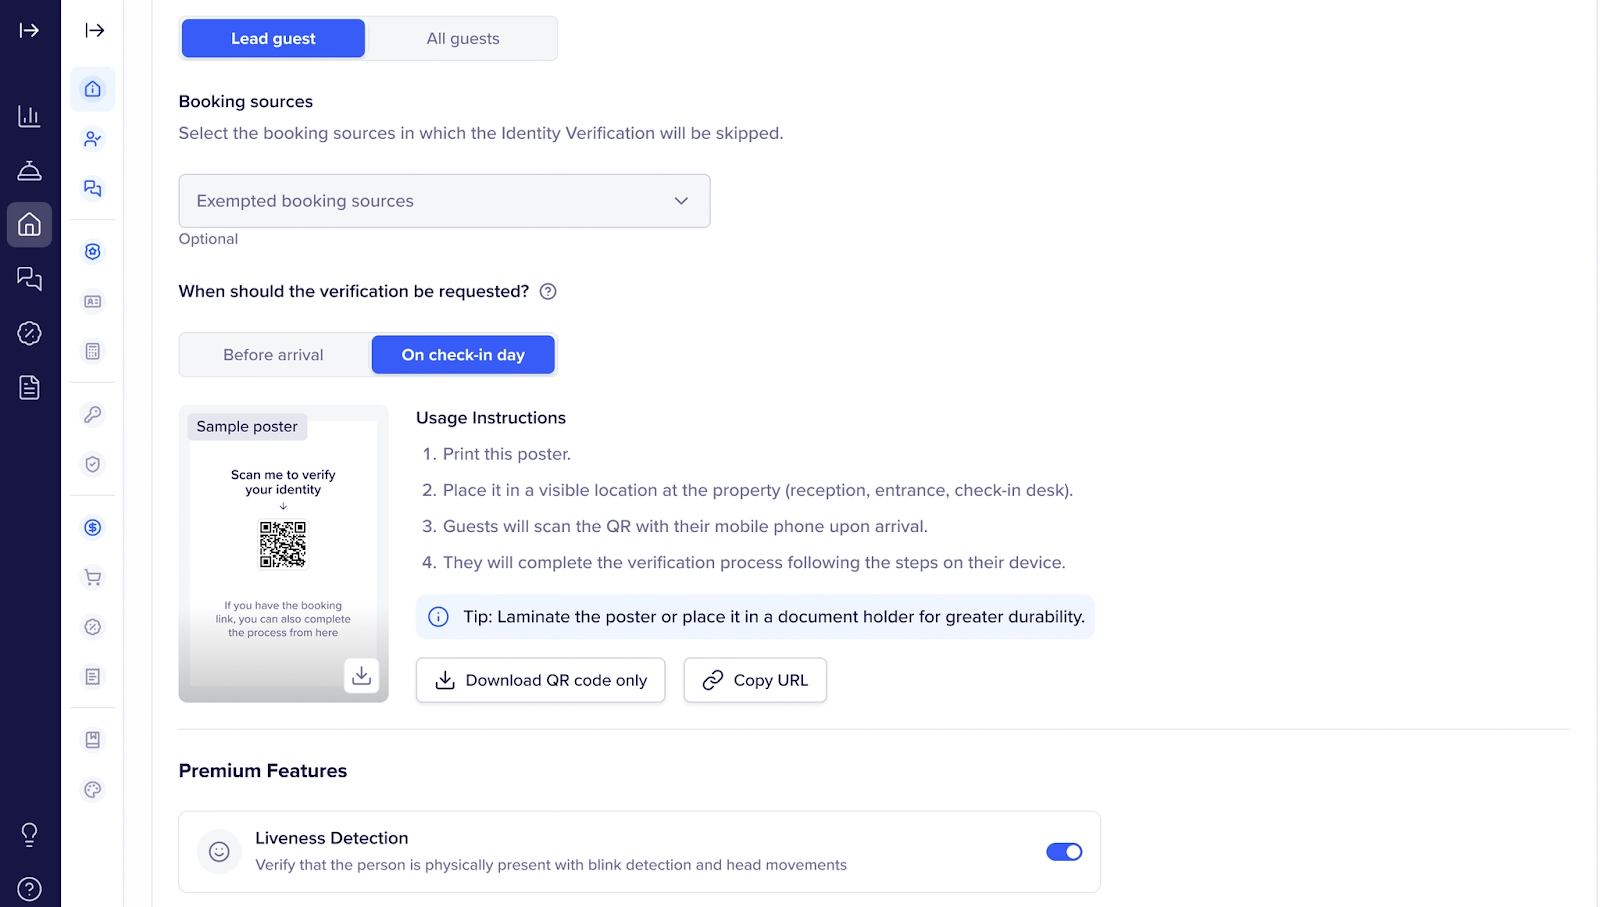Click the dollar coin payments icon
Image resolution: width=1600 pixels, height=907 pixels.
pos(93,528)
